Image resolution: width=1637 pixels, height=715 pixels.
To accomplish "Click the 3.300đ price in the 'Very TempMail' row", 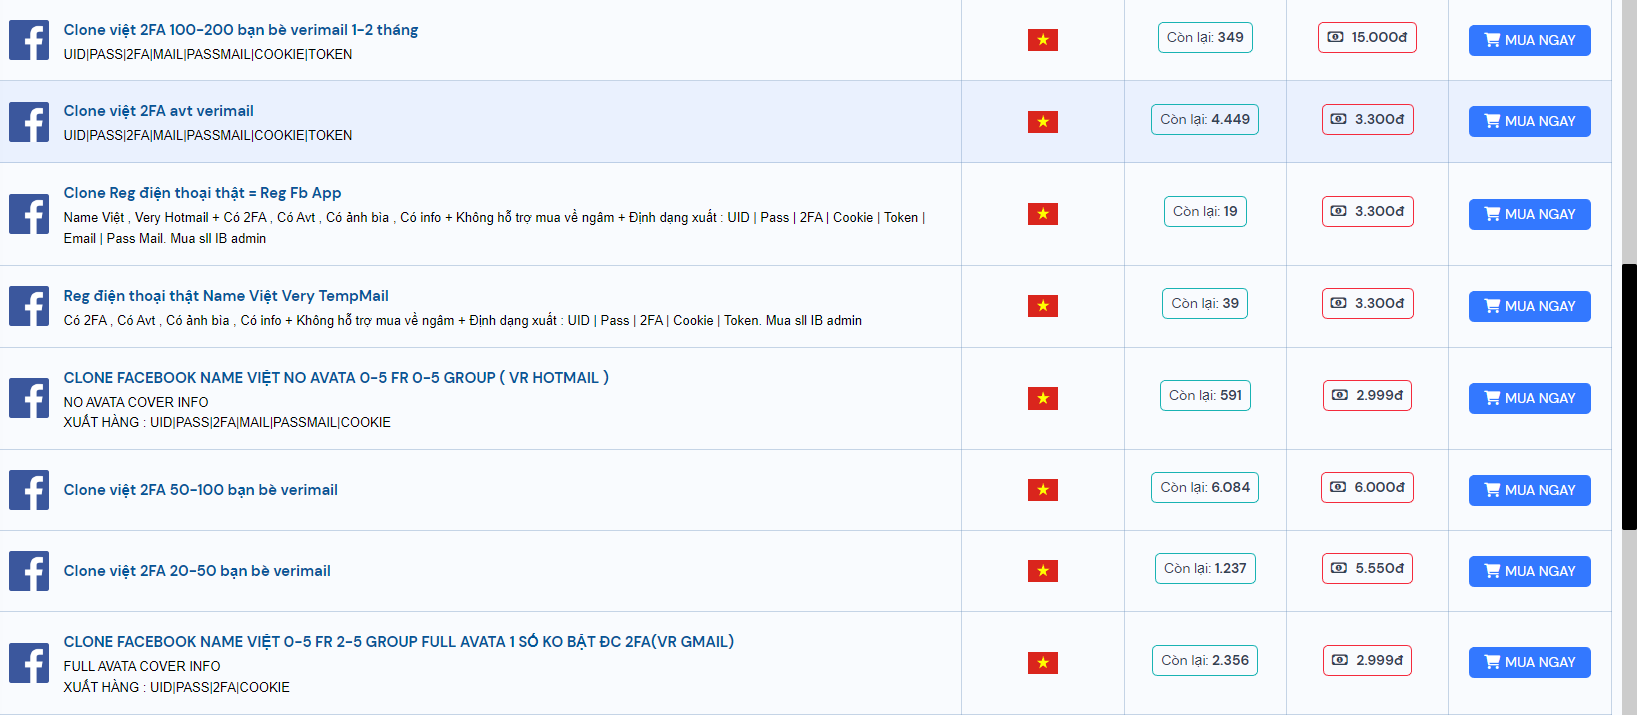I will 1367,303.
